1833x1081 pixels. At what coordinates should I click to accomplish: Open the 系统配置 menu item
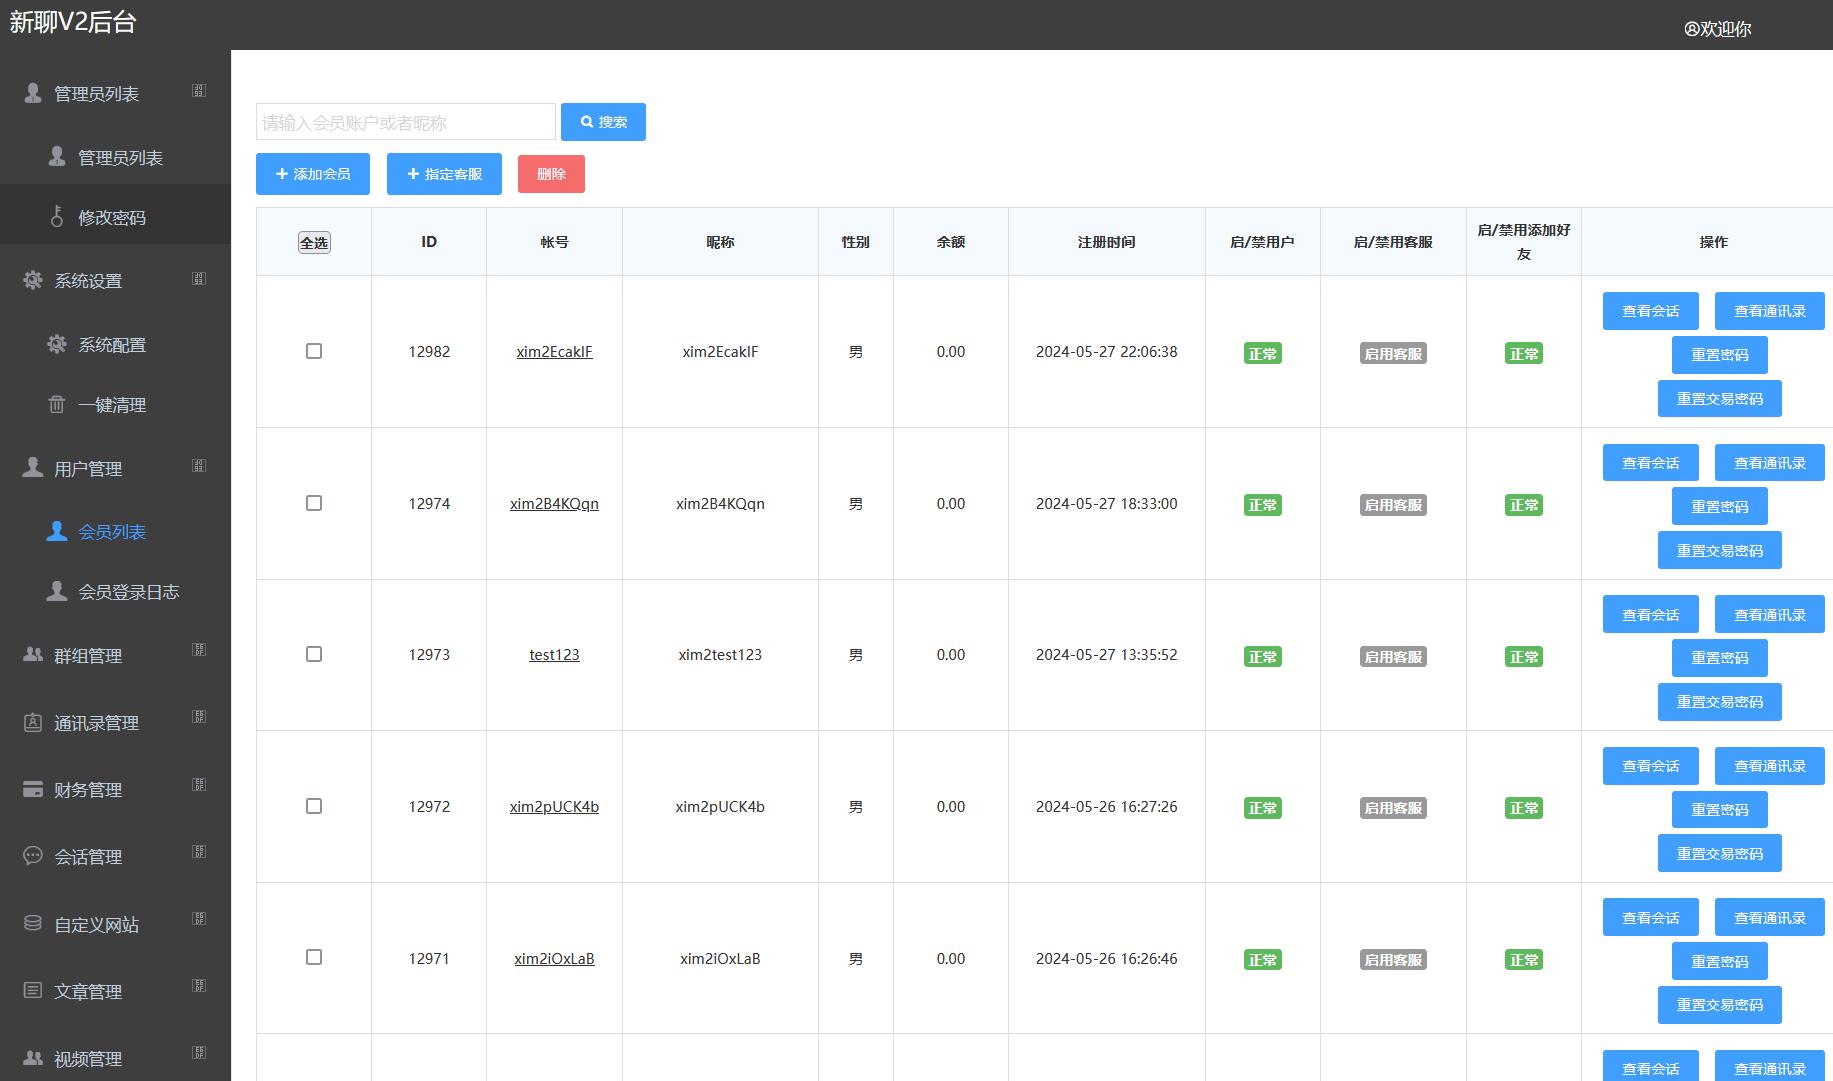[x=115, y=344]
